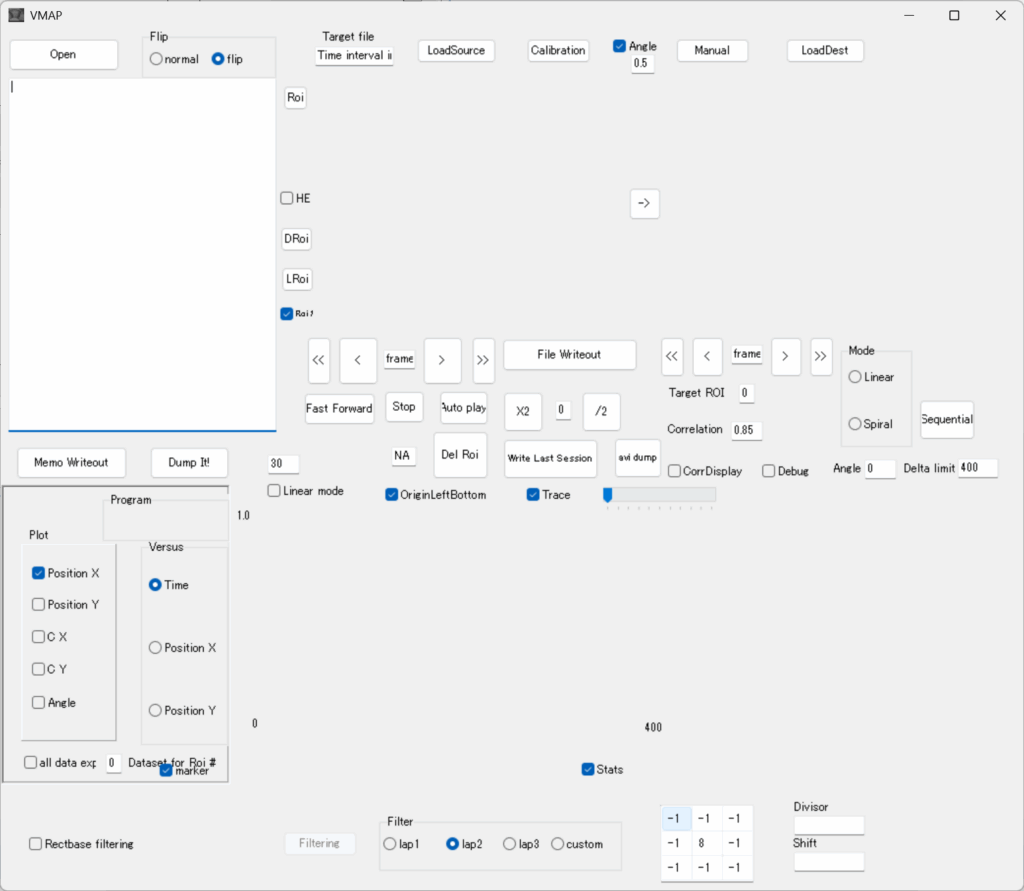The height and width of the screenshot is (891, 1024).
Task: Click the center kernel cell showing 8
Action: (x=706, y=843)
